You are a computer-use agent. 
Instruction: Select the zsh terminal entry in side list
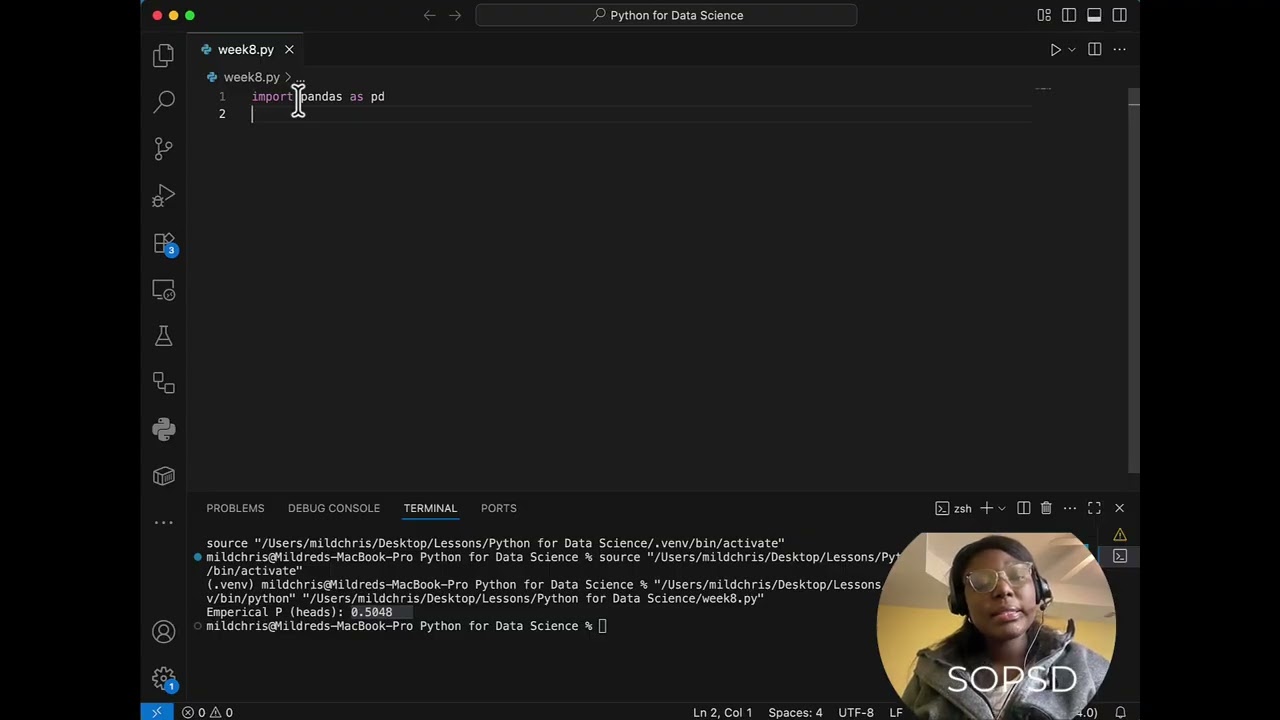(x=1120, y=556)
